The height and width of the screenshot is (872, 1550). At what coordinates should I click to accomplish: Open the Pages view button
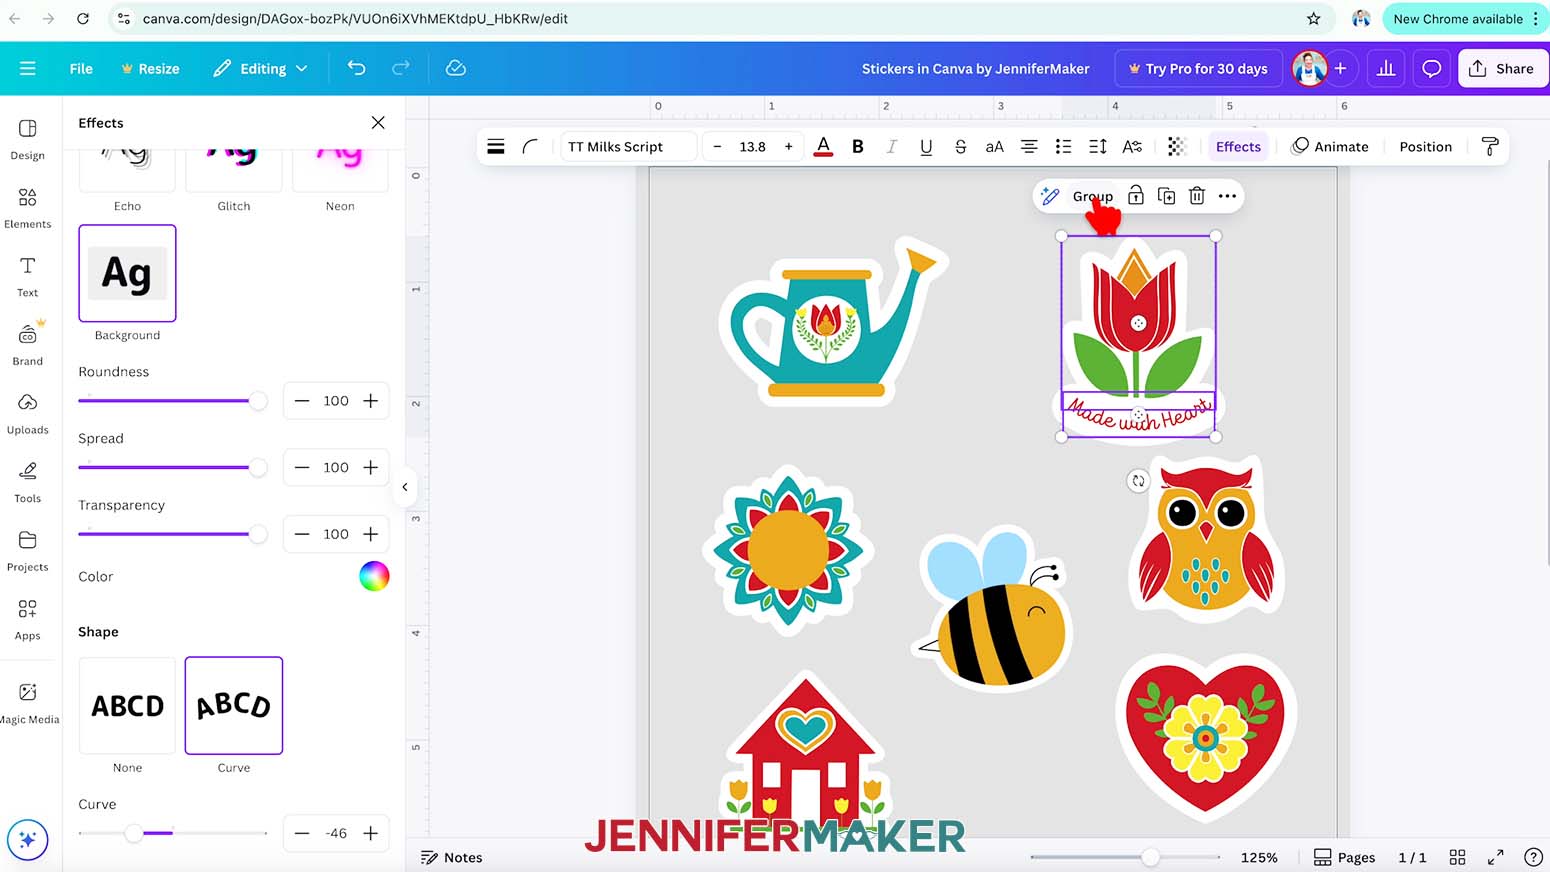pos(1344,857)
